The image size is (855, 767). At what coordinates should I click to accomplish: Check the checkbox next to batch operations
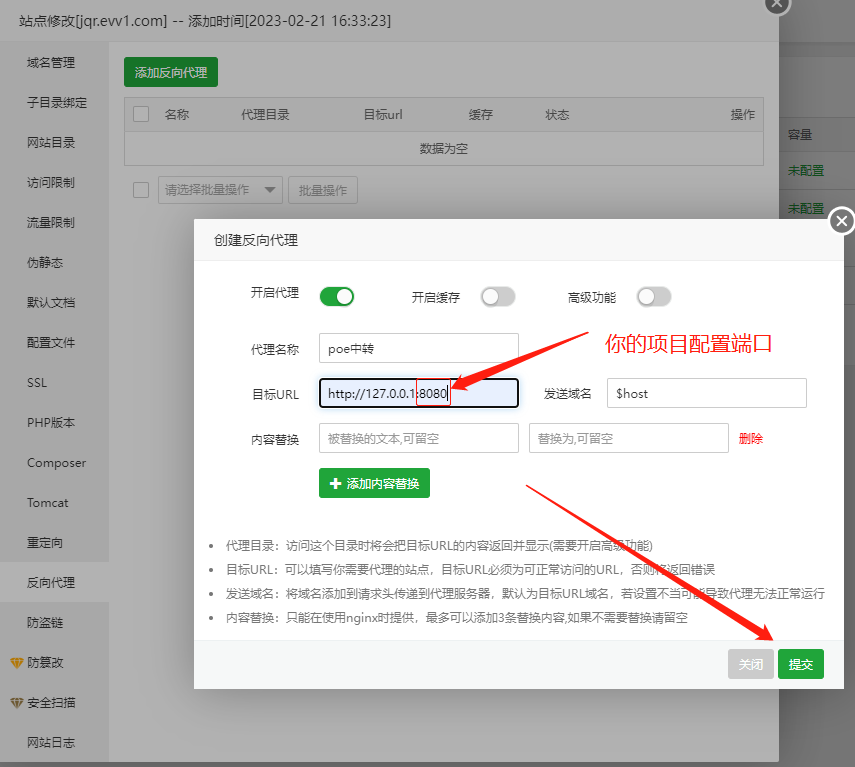coord(140,190)
